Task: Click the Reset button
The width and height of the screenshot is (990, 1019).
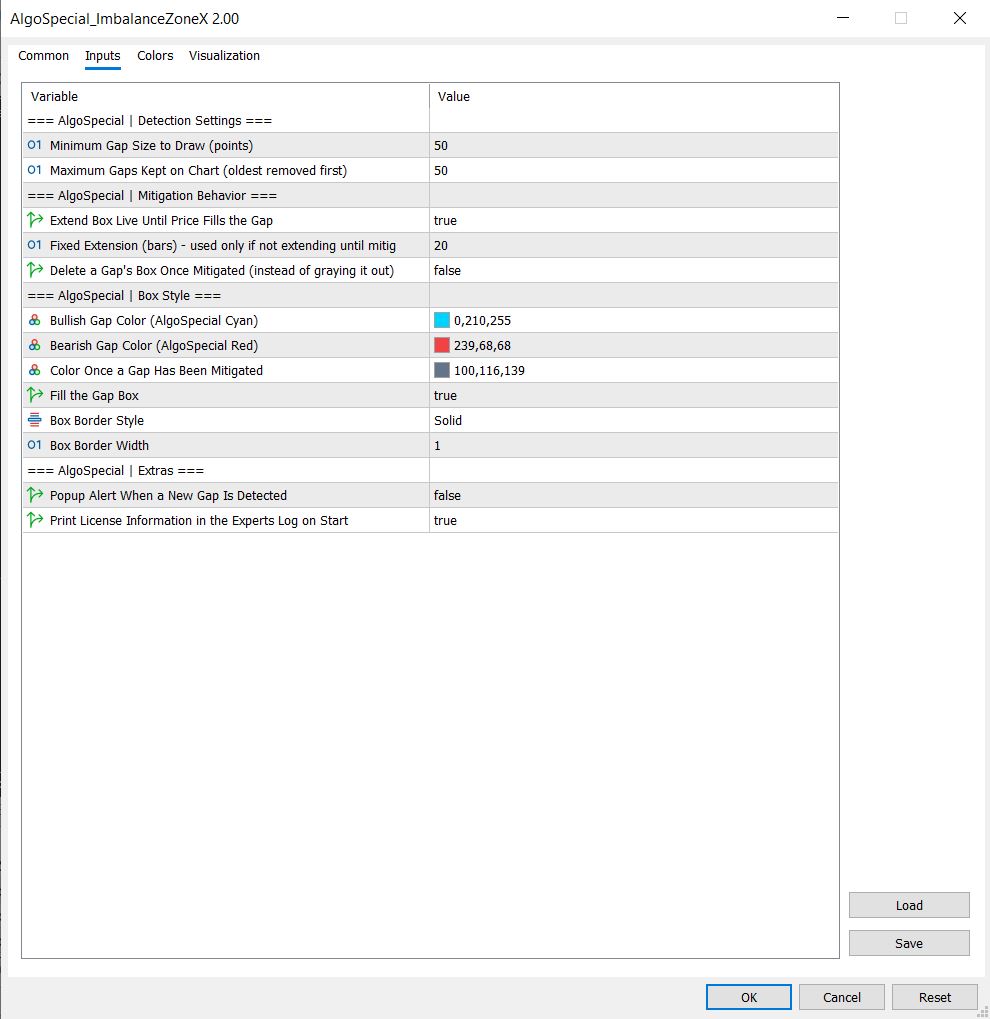Action: pyautogui.click(x=935, y=997)
